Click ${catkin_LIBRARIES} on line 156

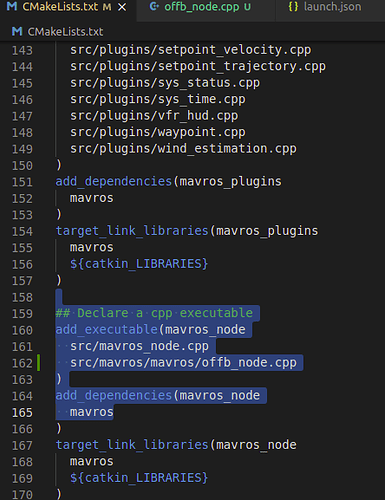139,264
